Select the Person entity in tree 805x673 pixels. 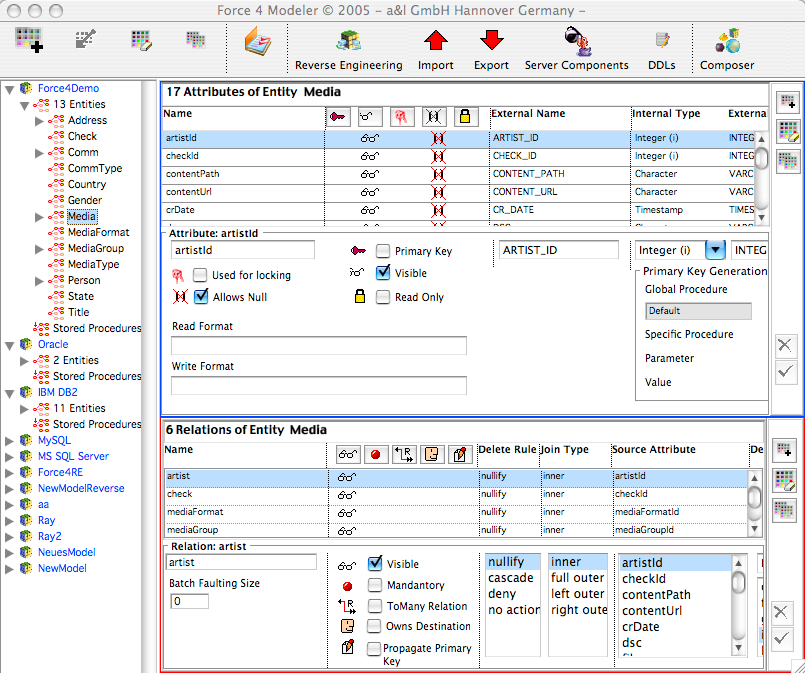coord(84,280)
